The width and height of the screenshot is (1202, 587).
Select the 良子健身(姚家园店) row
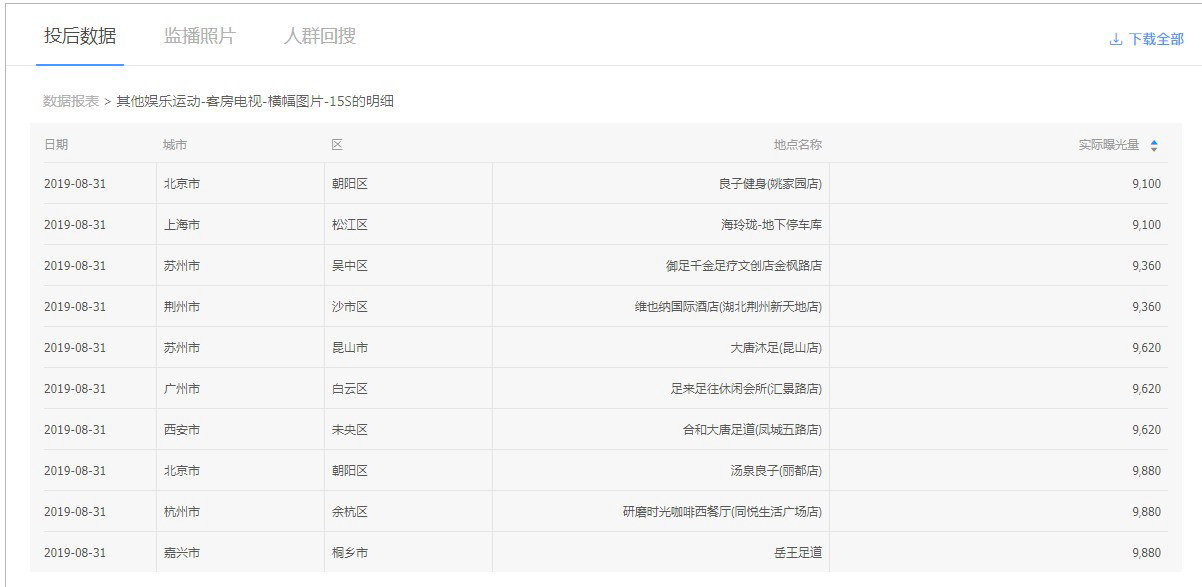pos(769,184)
